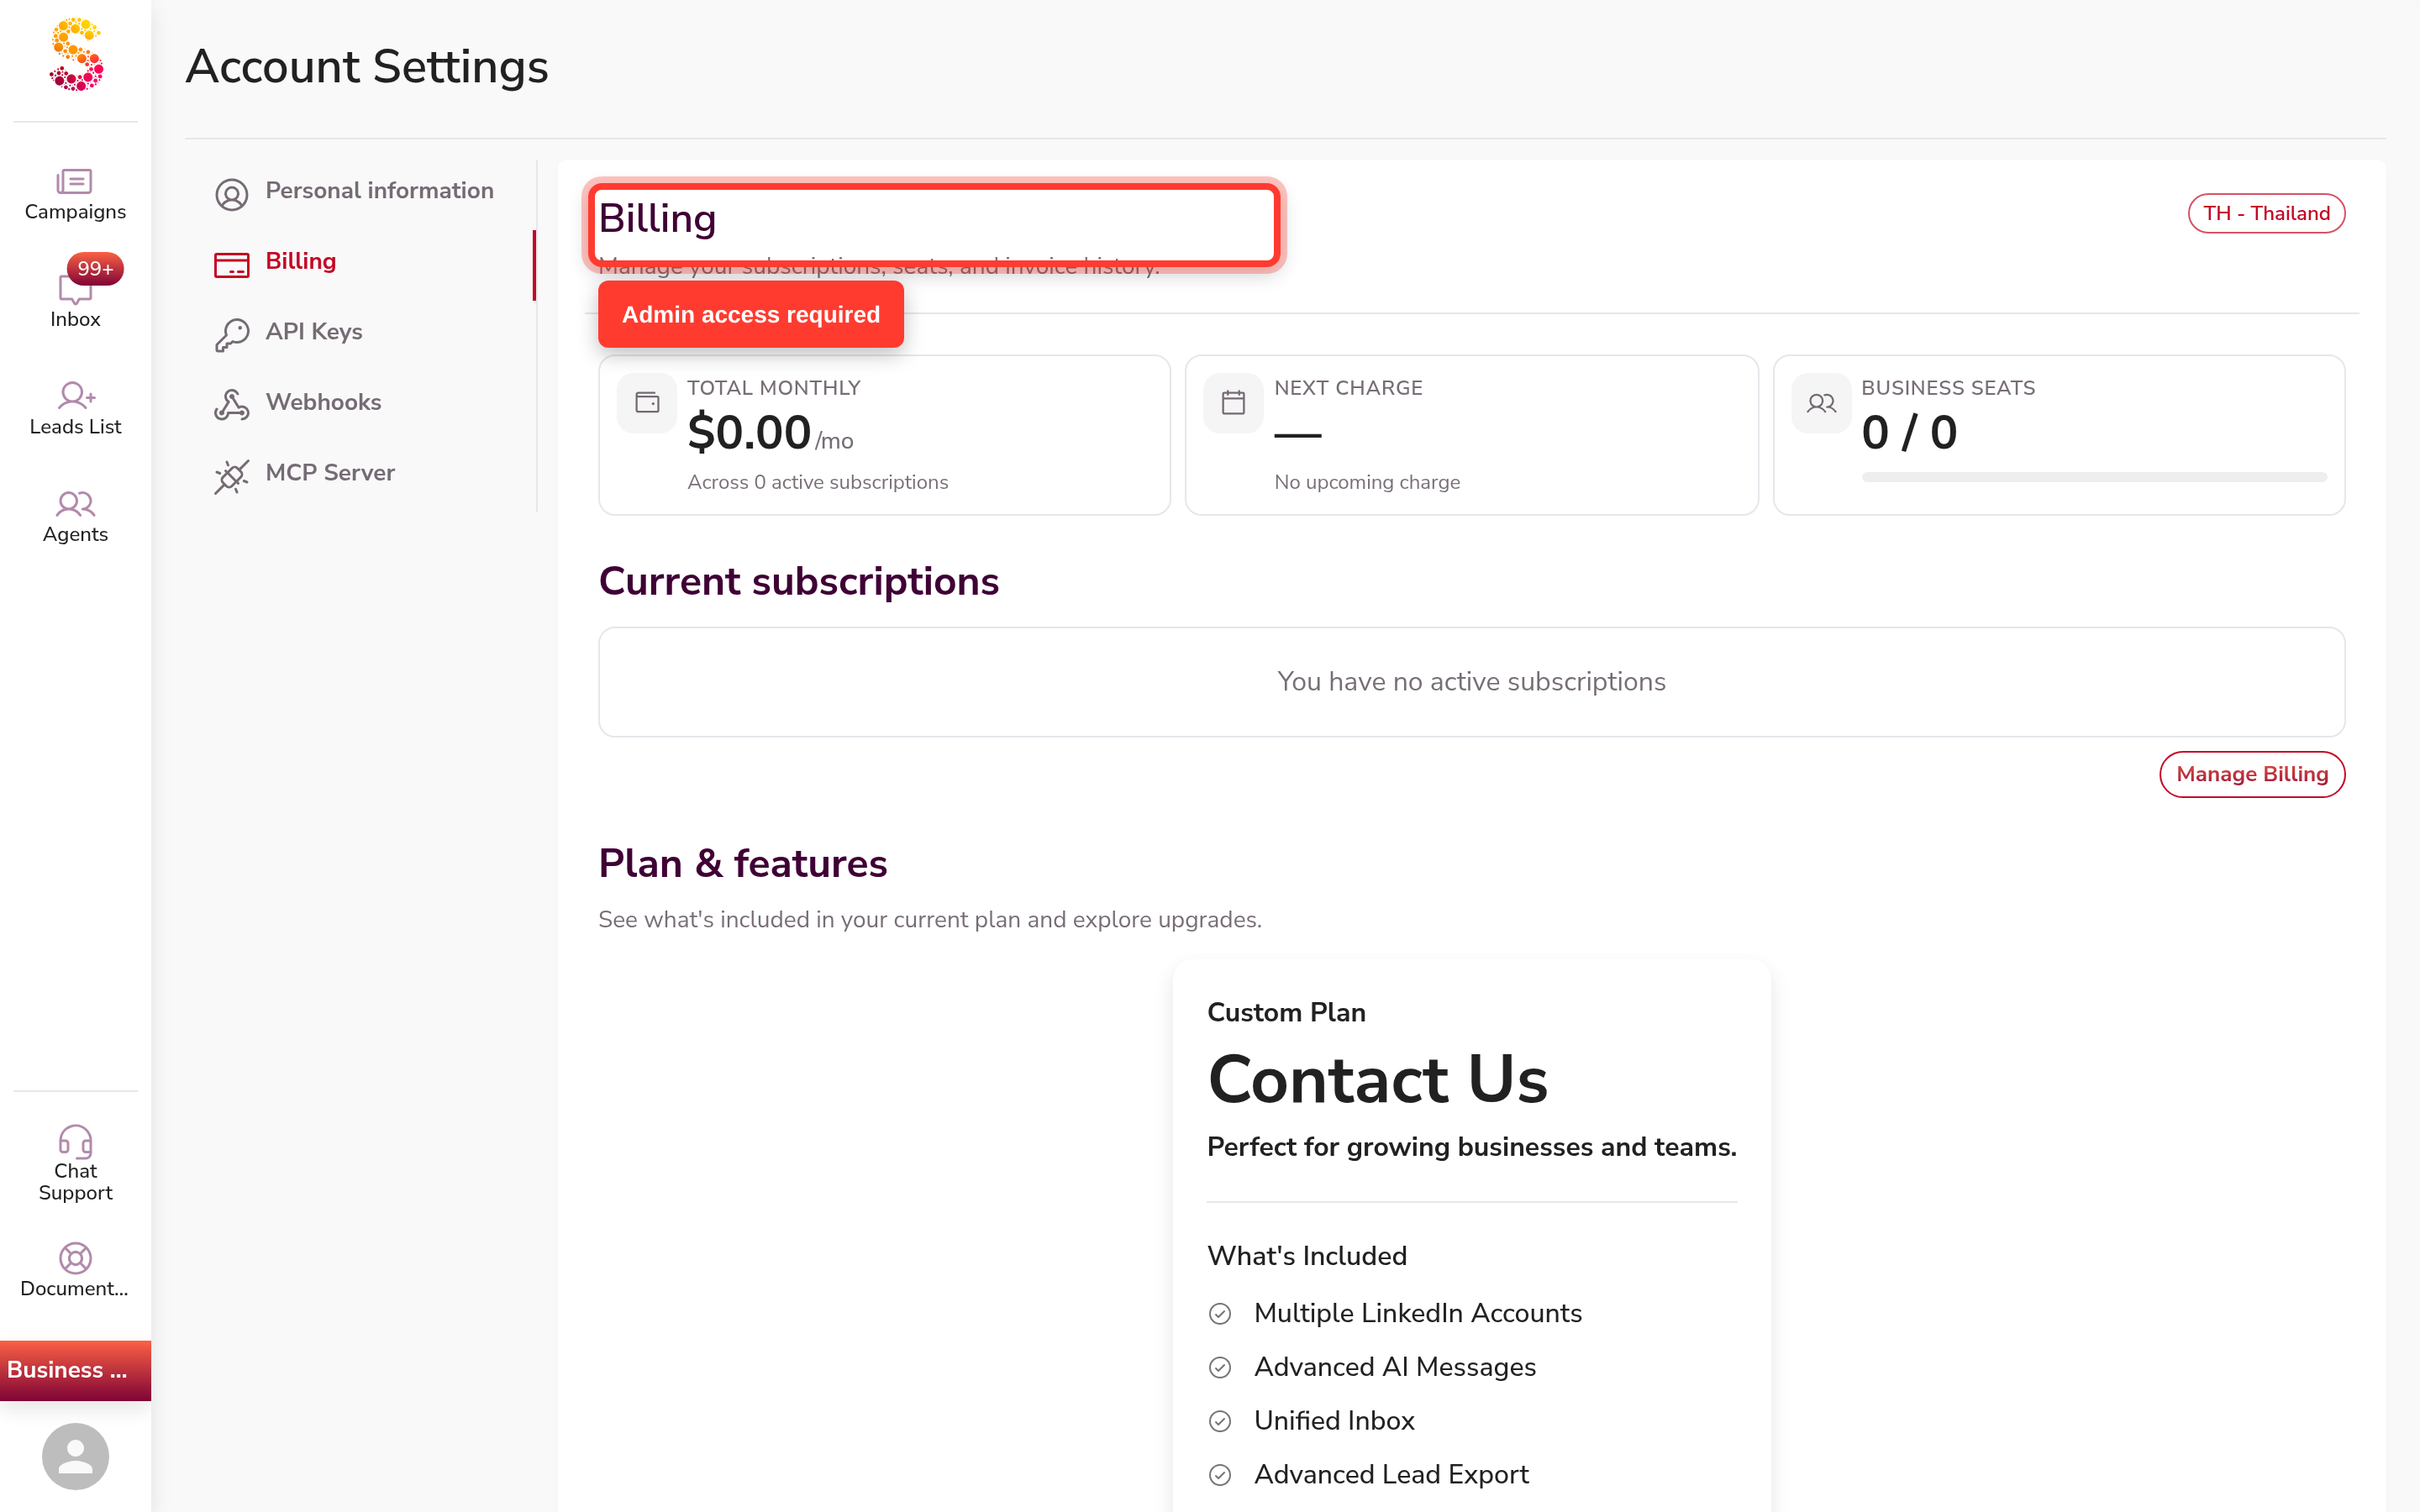Click the Business Seats people icon
Screen dimensions: 2420x1512
[1821, 403]
